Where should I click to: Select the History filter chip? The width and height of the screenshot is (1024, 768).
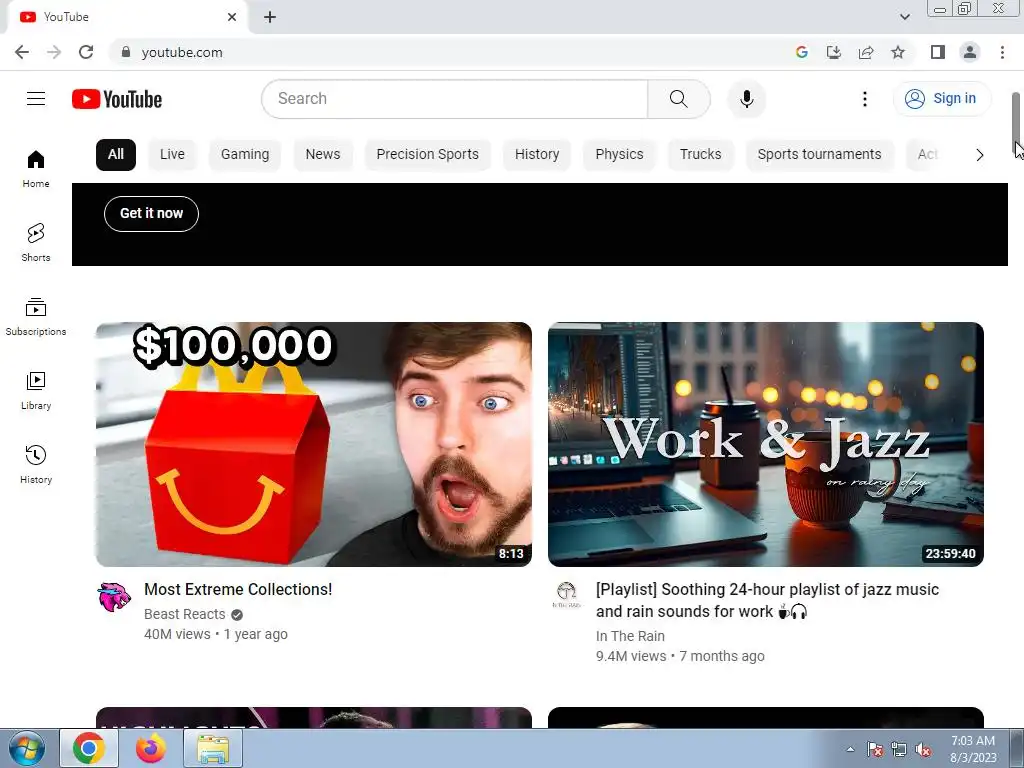click(537, 155)
